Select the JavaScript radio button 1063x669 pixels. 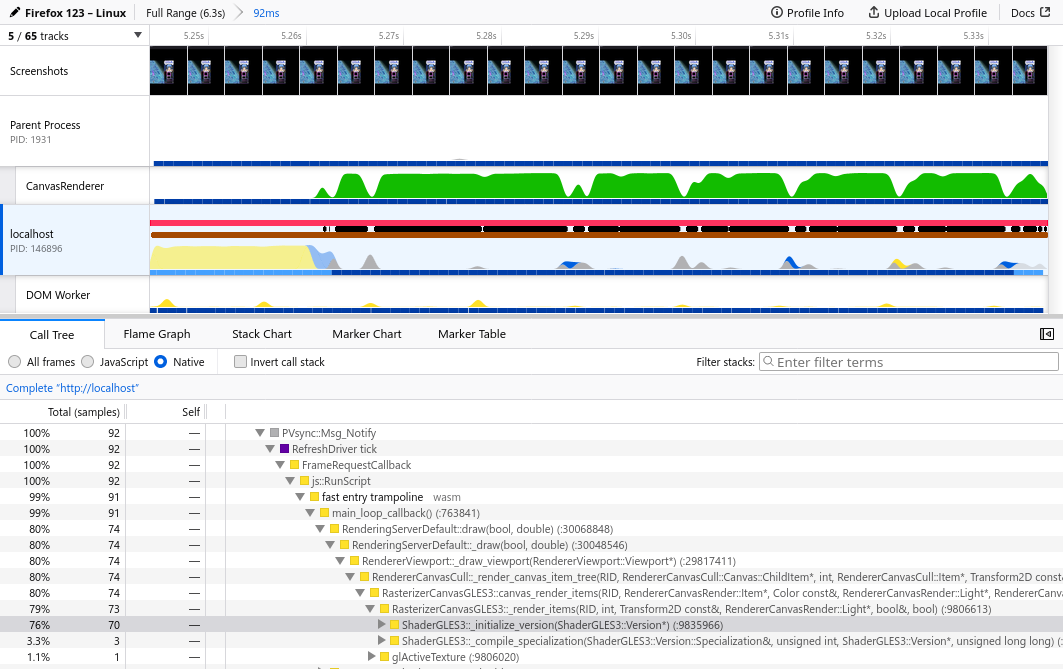(x=87, y=362)
